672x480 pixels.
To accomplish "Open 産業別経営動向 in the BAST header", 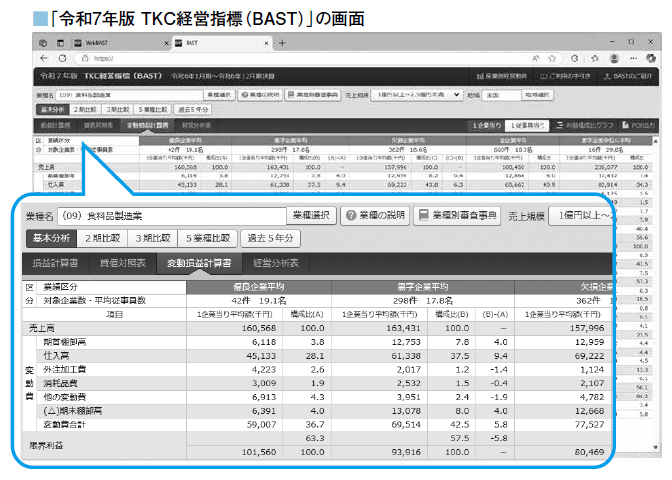I will tap(501, 76).
